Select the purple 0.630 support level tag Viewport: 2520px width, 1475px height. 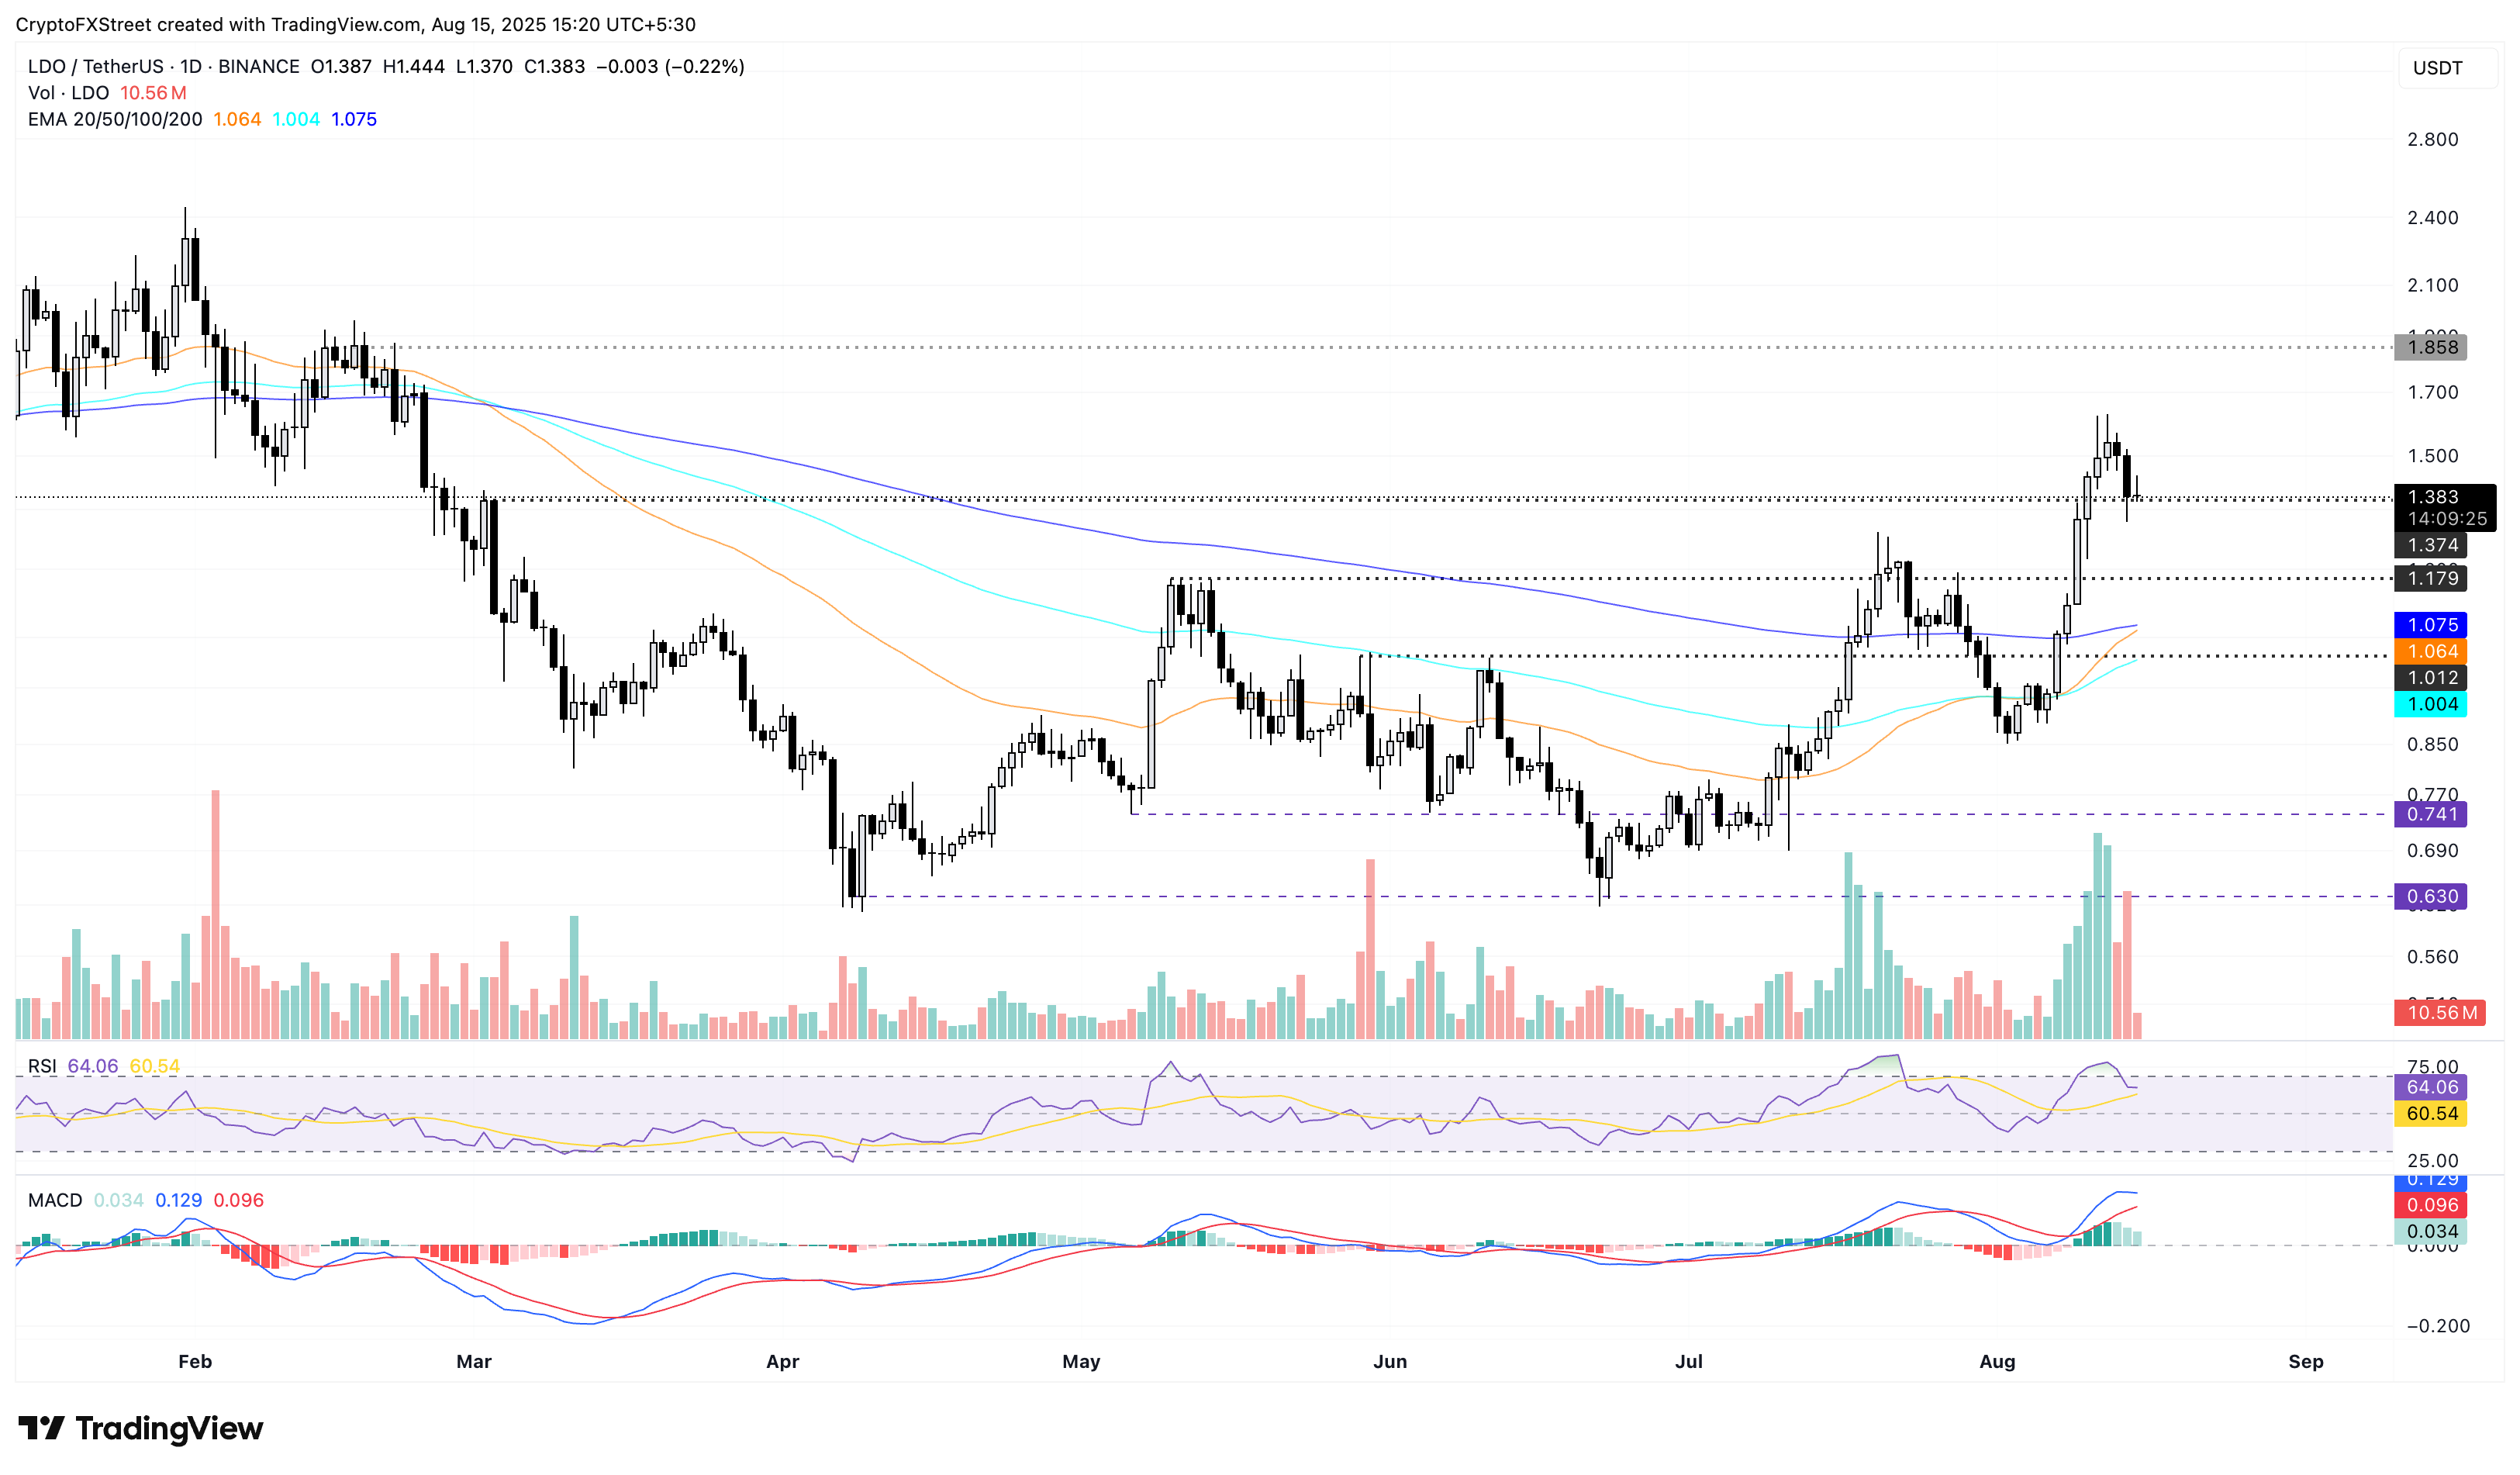(2430, 896)
